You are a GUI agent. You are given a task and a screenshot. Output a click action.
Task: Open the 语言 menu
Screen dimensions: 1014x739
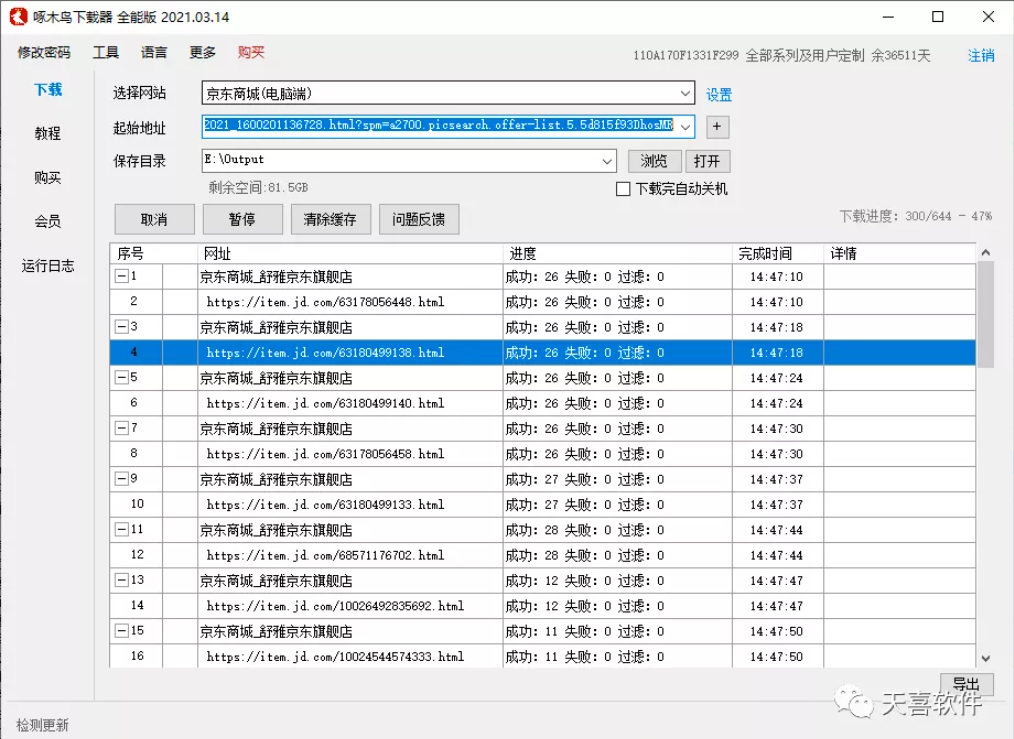154,52
